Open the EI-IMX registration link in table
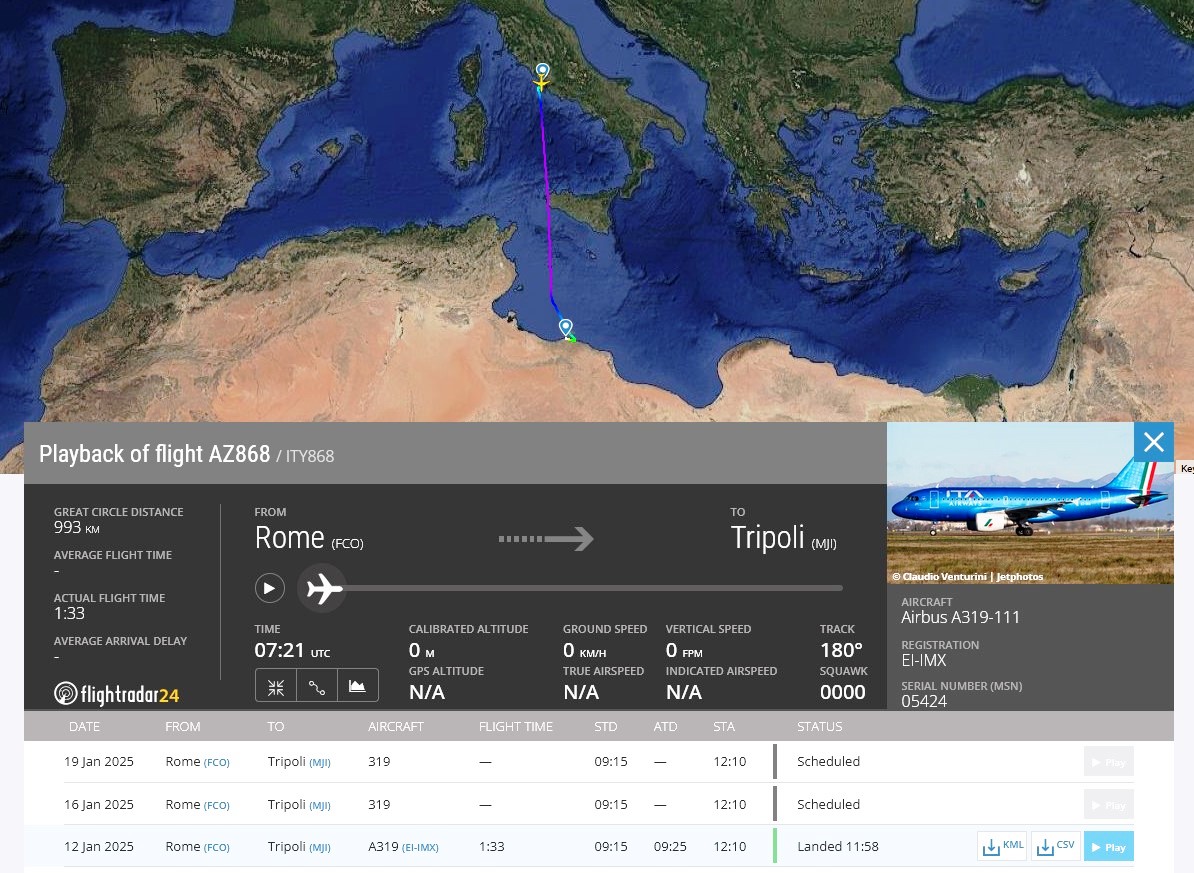The height and width of the screenshot is (873, 1194). (x=420, y=847)
